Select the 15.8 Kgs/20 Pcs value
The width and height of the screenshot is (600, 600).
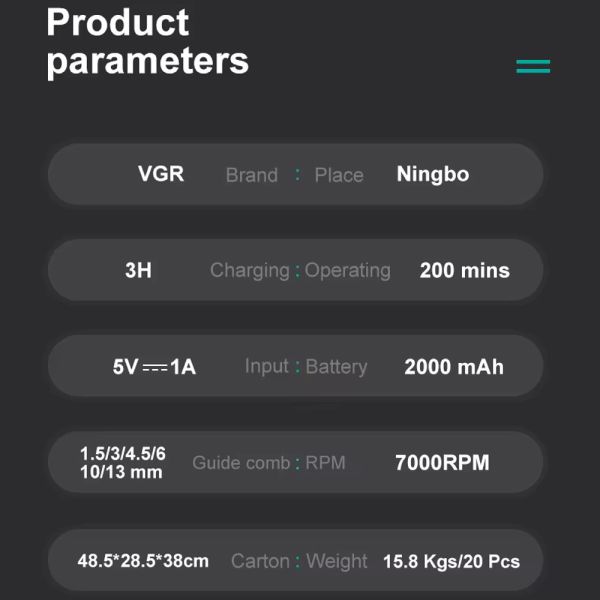pos(452,562)
